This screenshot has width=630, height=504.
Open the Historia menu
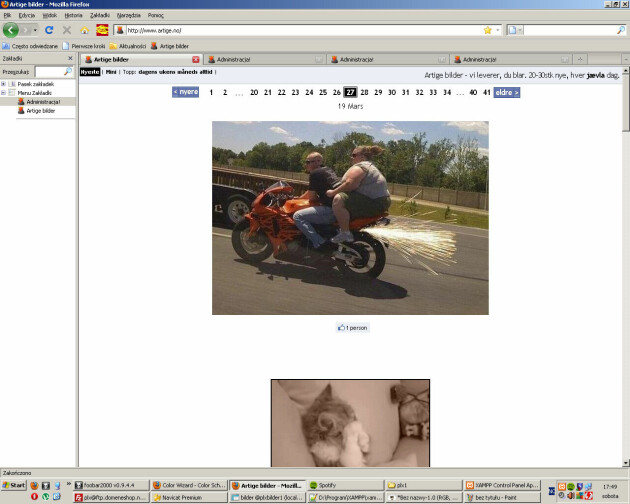coord(74,15)
